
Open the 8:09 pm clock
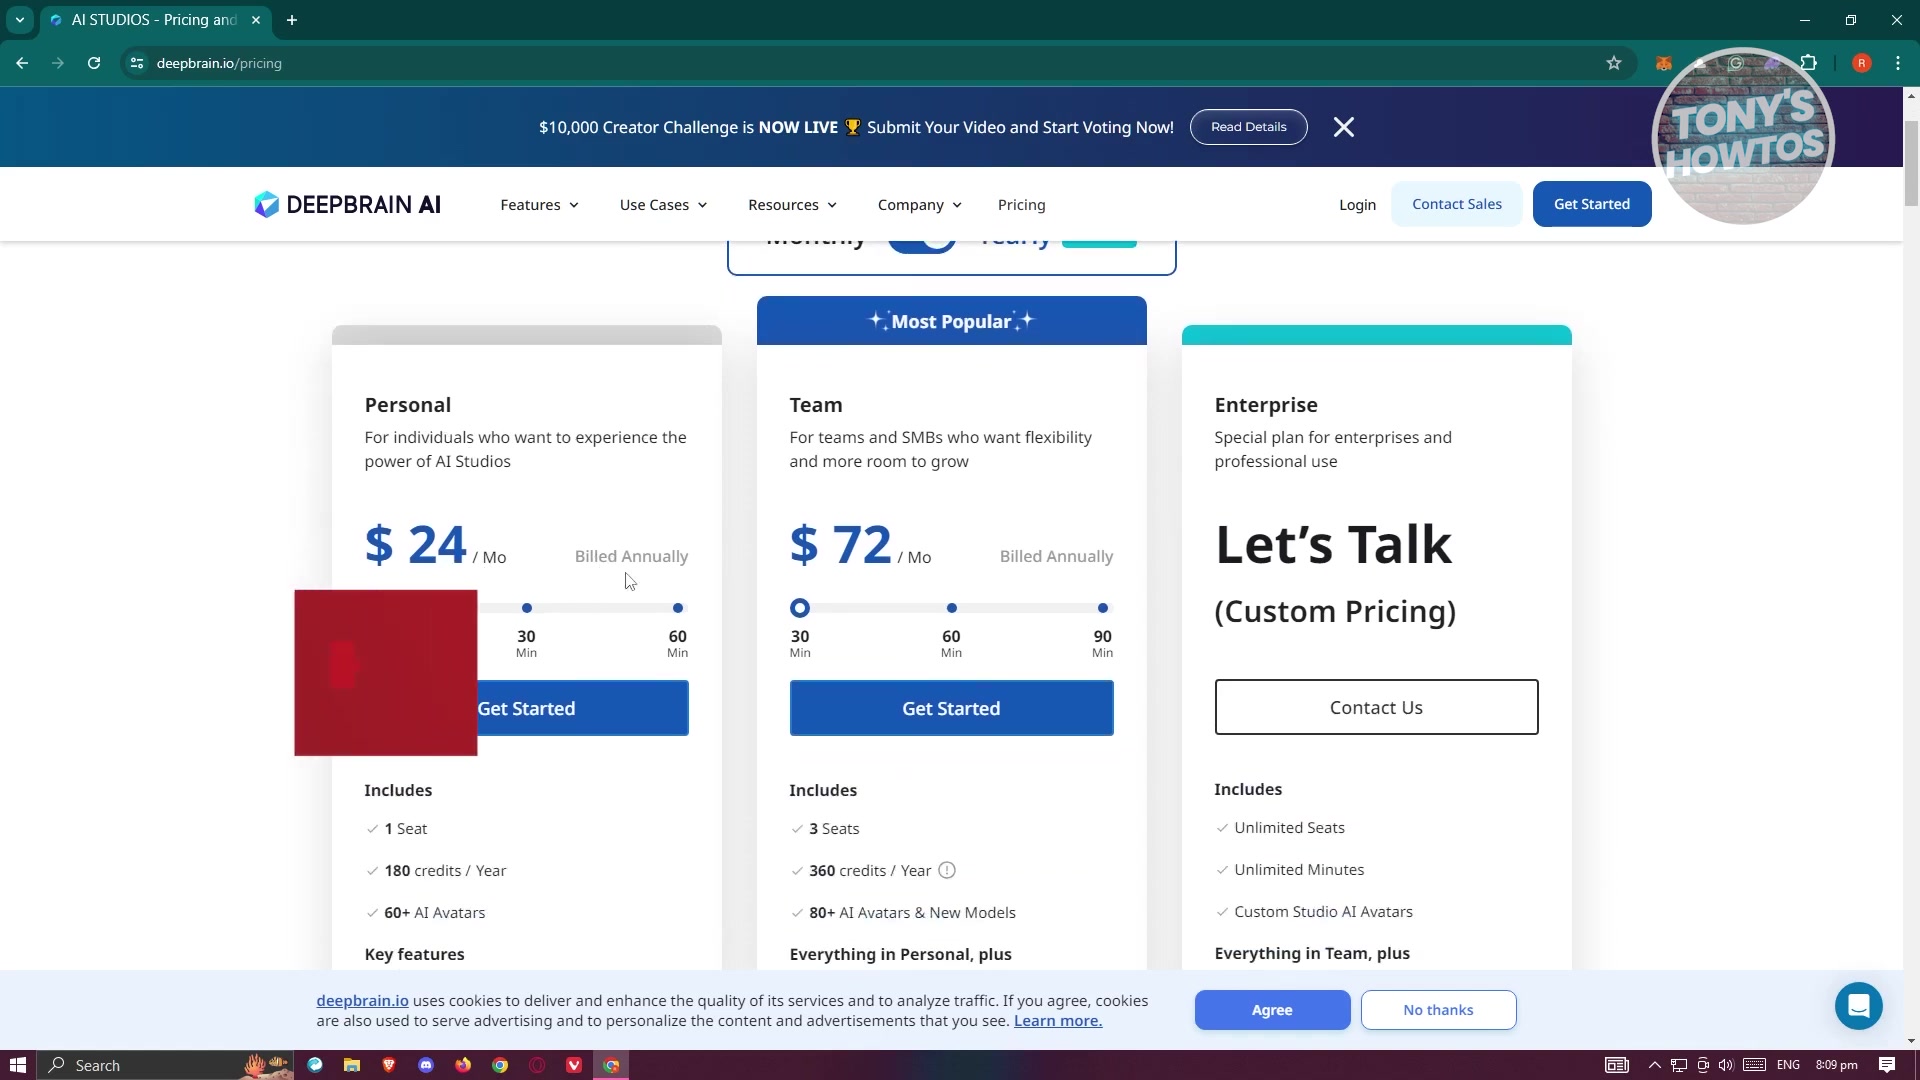coord(1837,1065)
